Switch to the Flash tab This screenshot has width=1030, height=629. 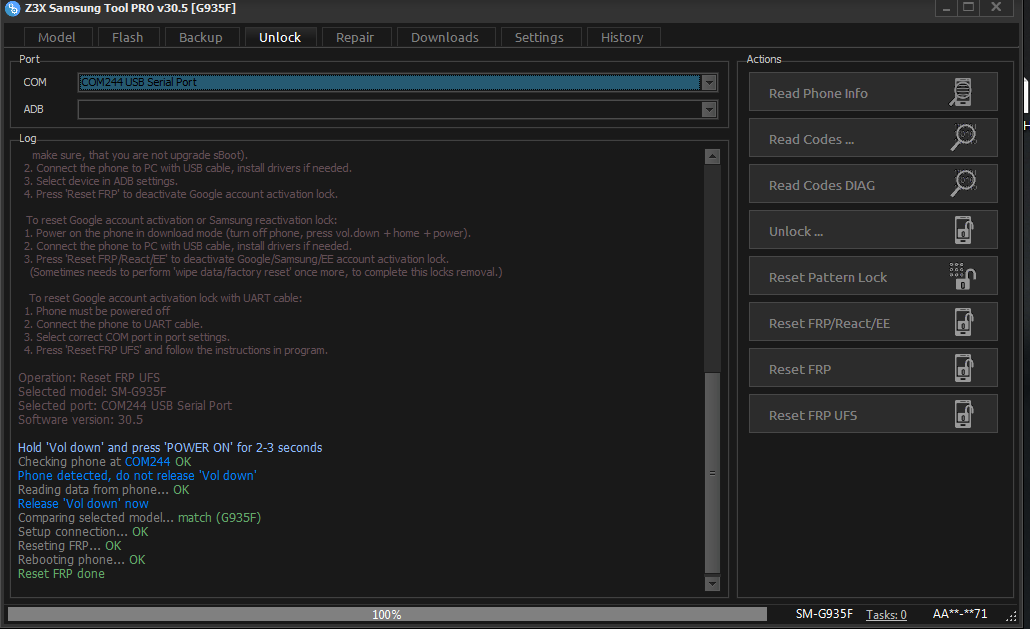point(127,37)
